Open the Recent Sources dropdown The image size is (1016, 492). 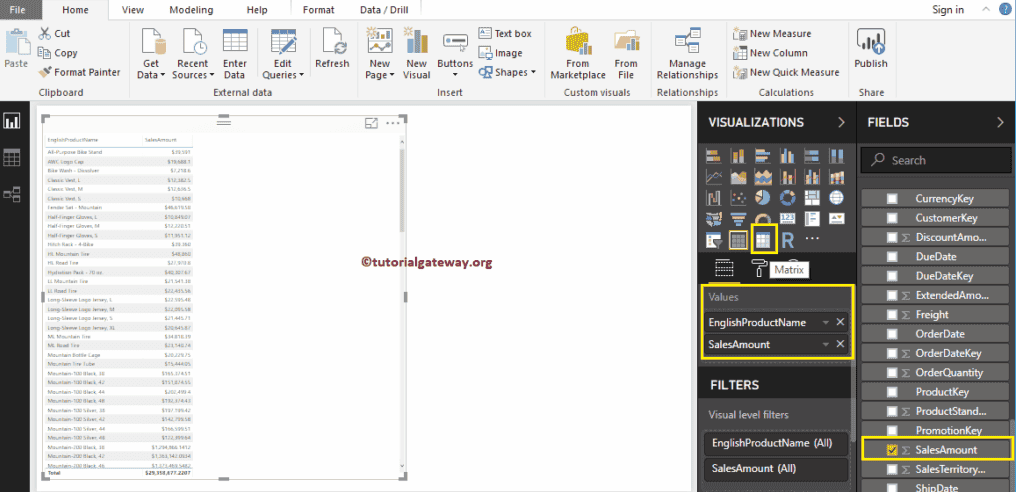(212, 75)
